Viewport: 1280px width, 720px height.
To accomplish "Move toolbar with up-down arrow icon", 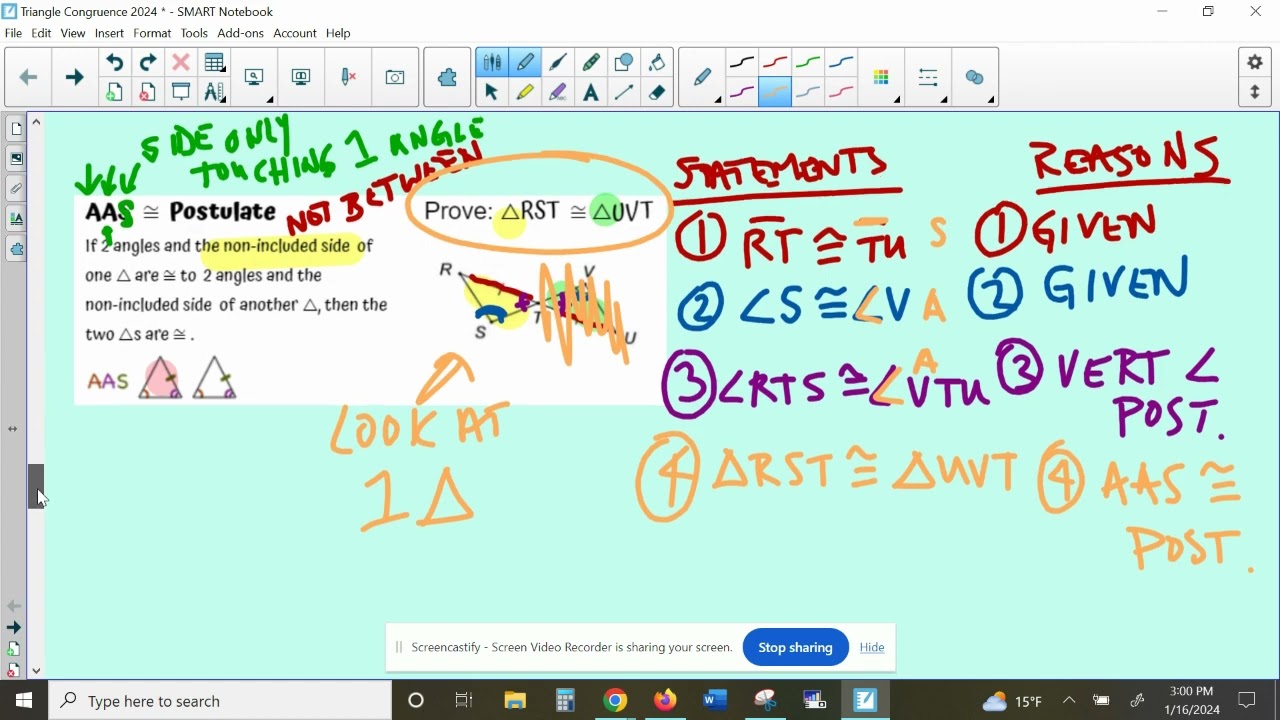I will [1255, 92].
